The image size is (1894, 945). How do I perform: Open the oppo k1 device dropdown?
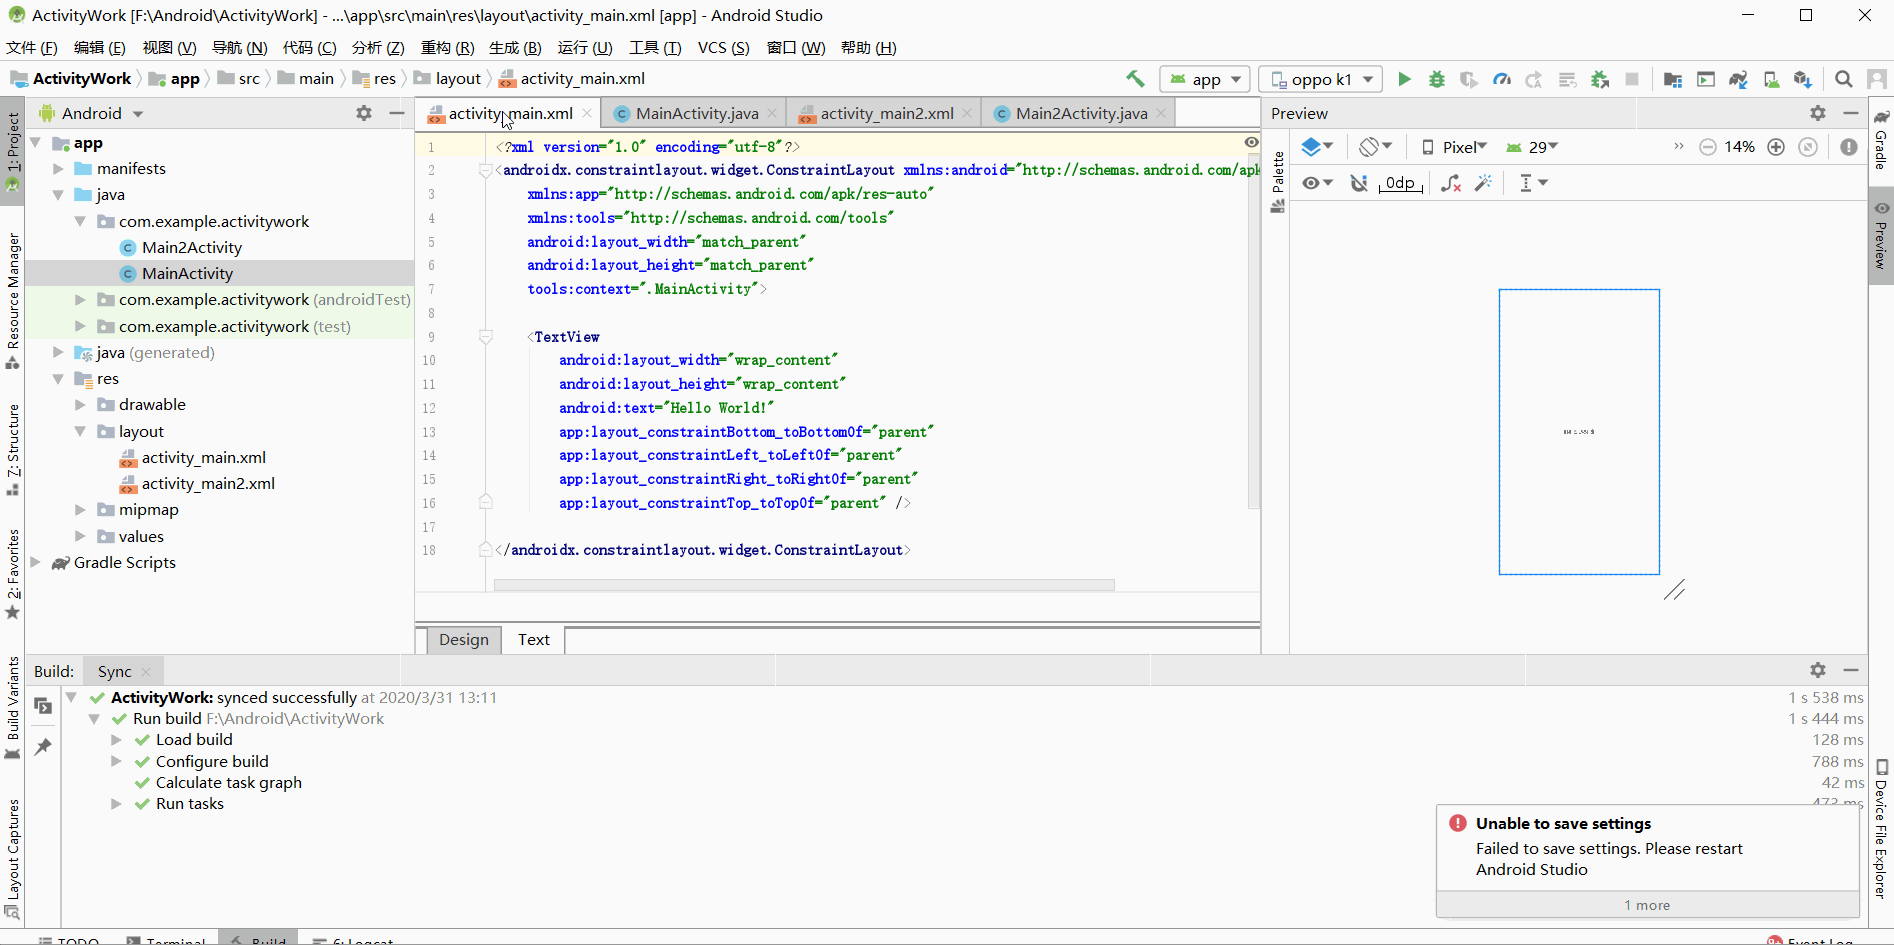click(1318, 79)
